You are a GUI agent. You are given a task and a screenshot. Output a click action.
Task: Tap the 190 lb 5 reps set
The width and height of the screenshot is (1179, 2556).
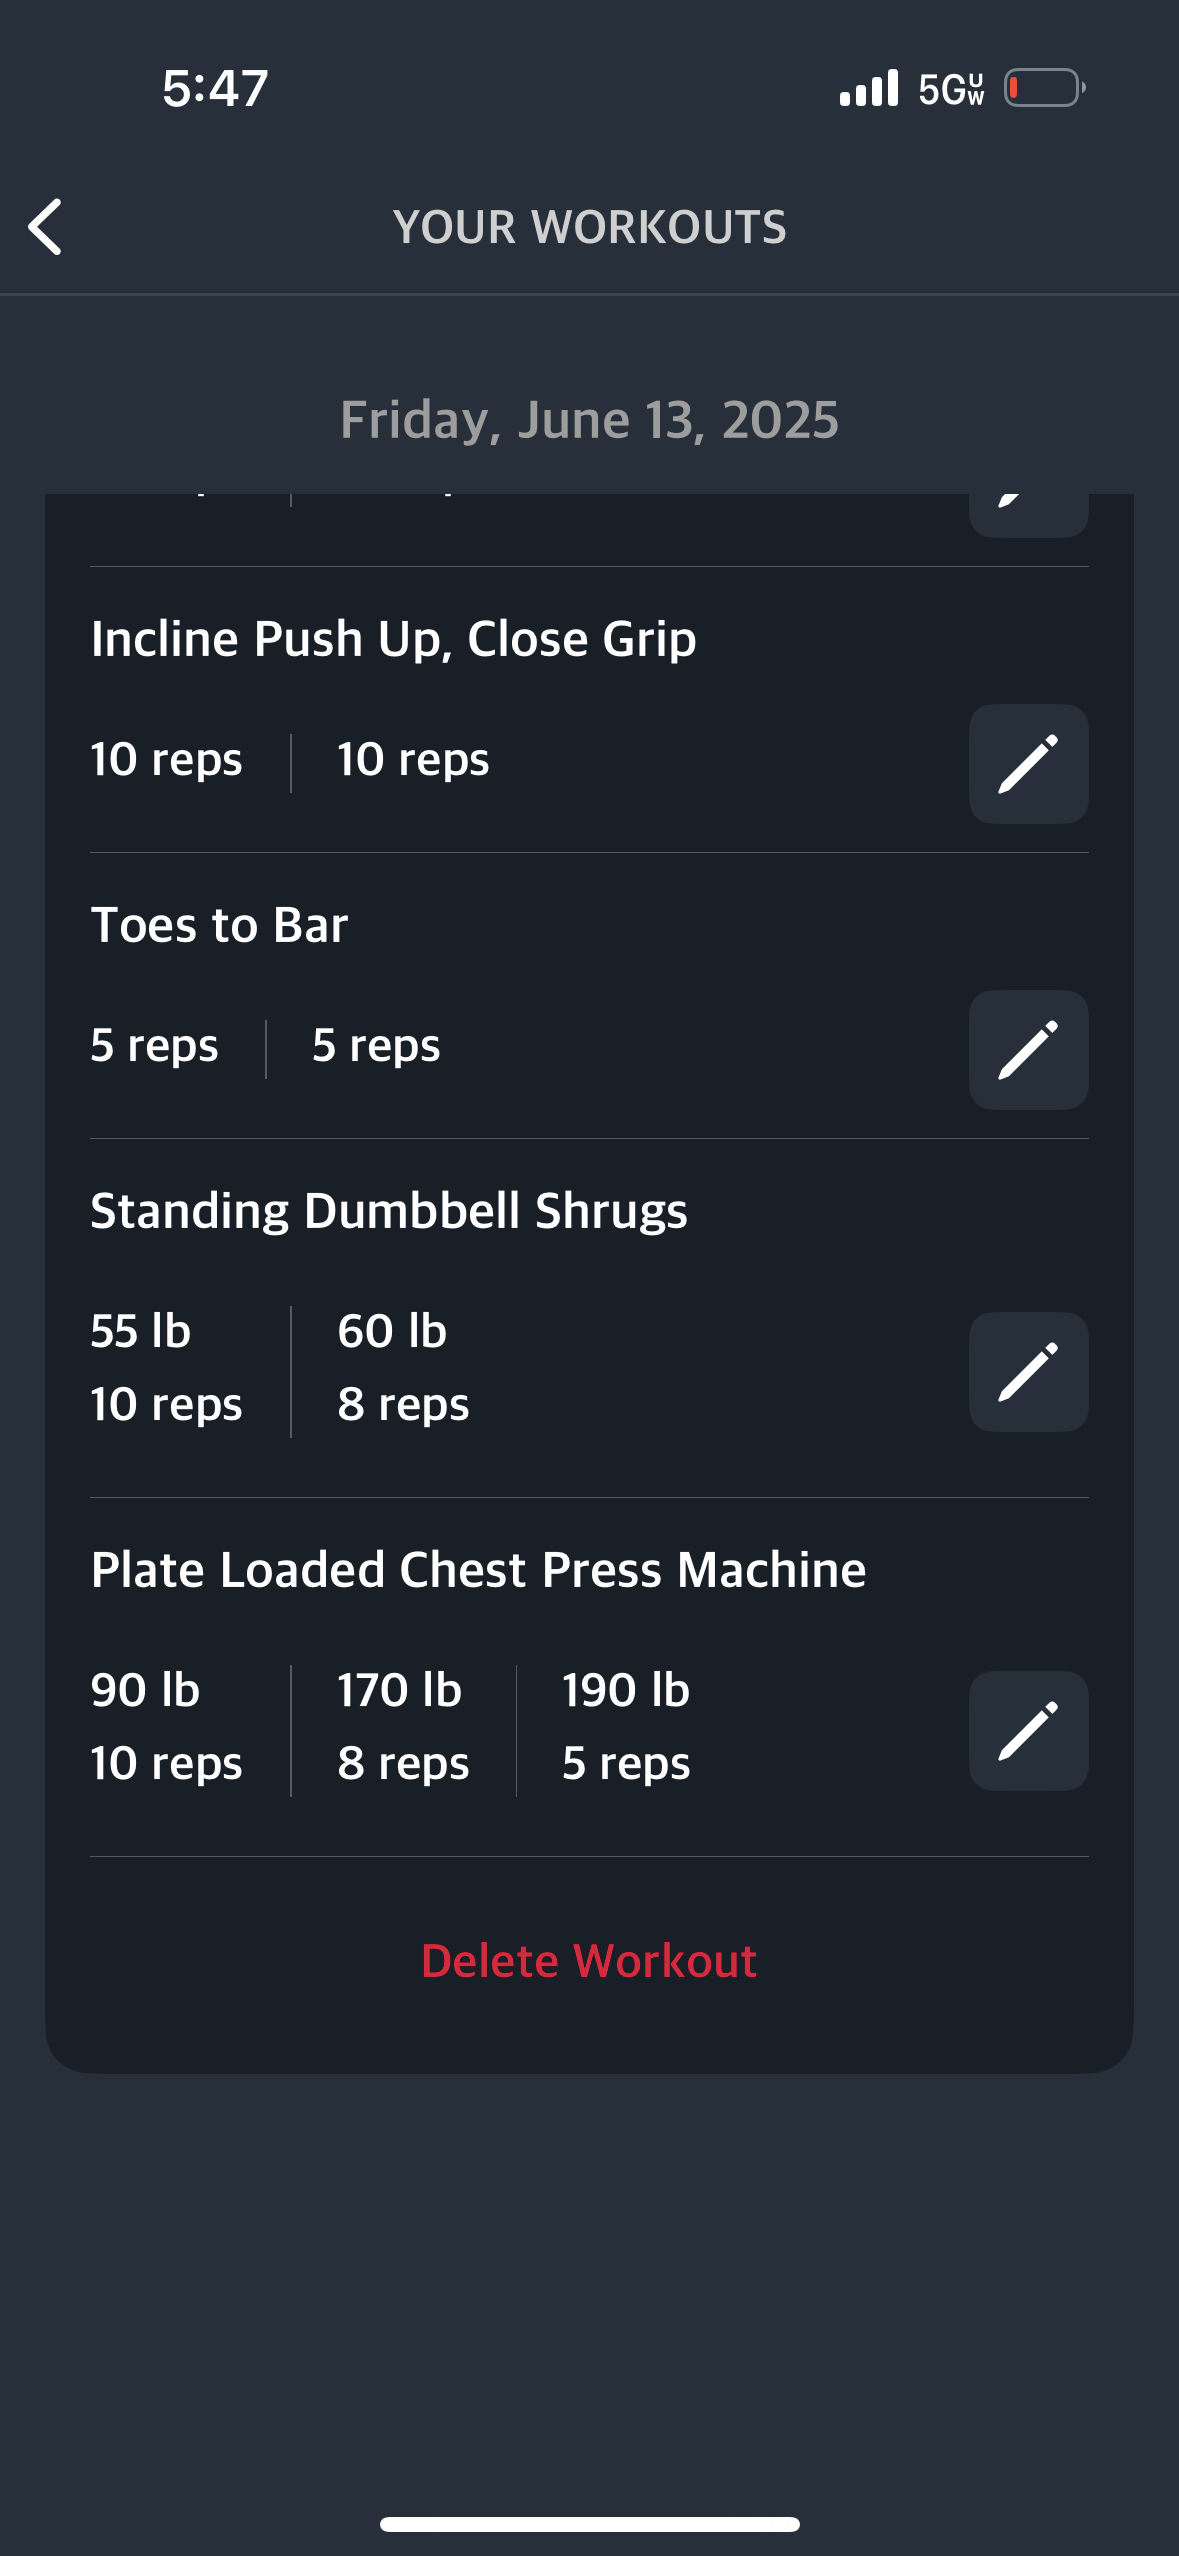[x=626, y=1726]
